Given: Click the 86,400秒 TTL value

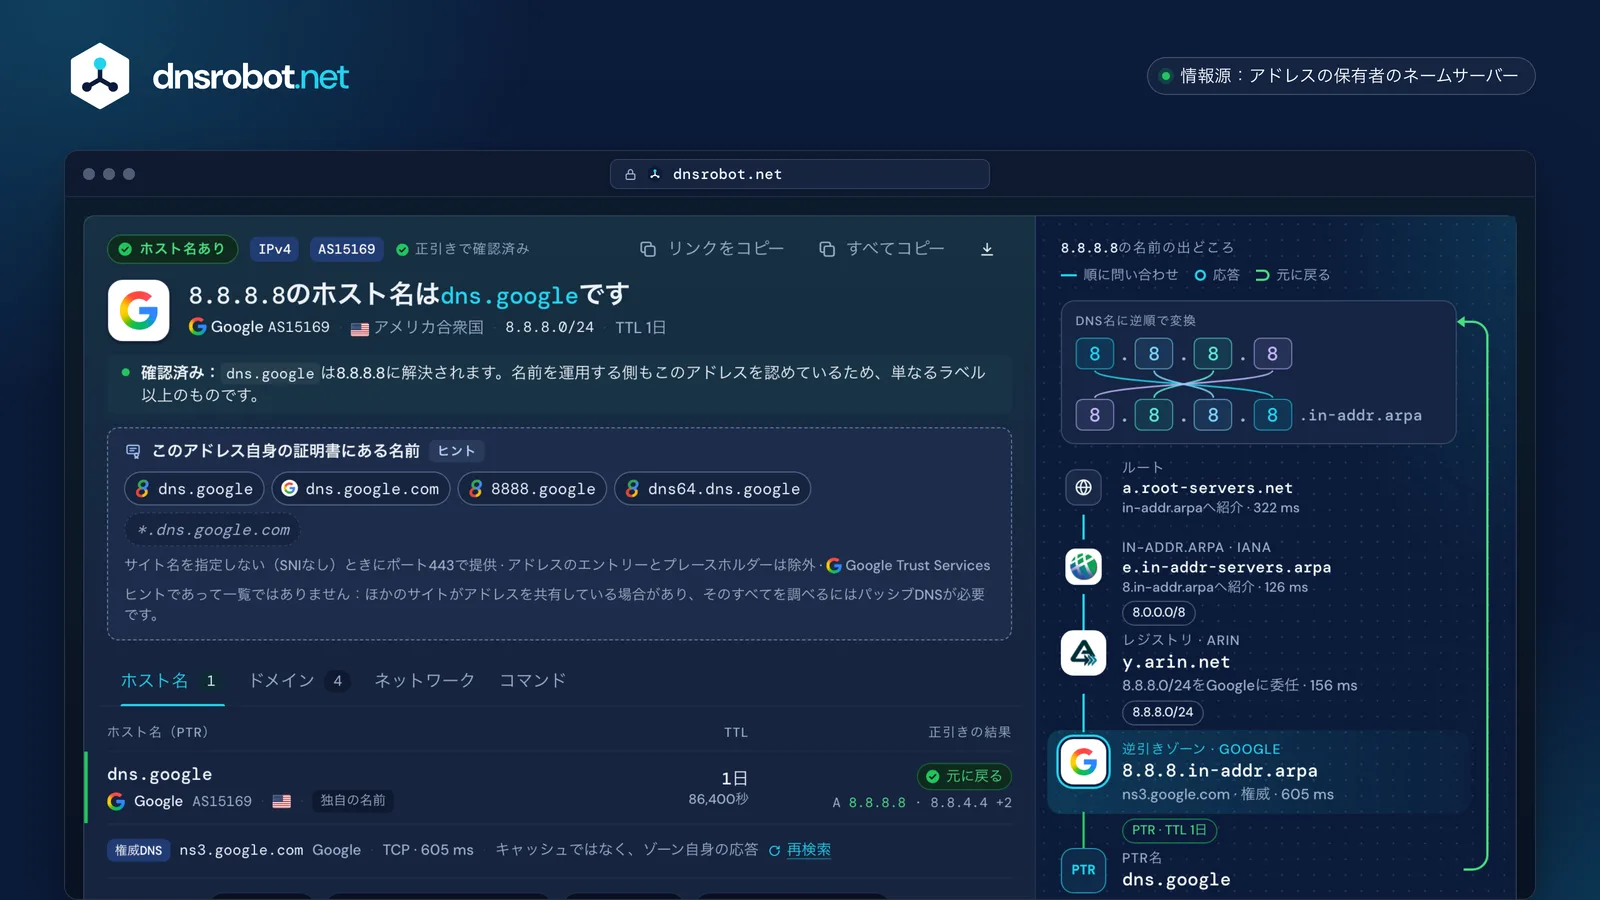Looking at the screenshot, I should [x=718, y=799].
